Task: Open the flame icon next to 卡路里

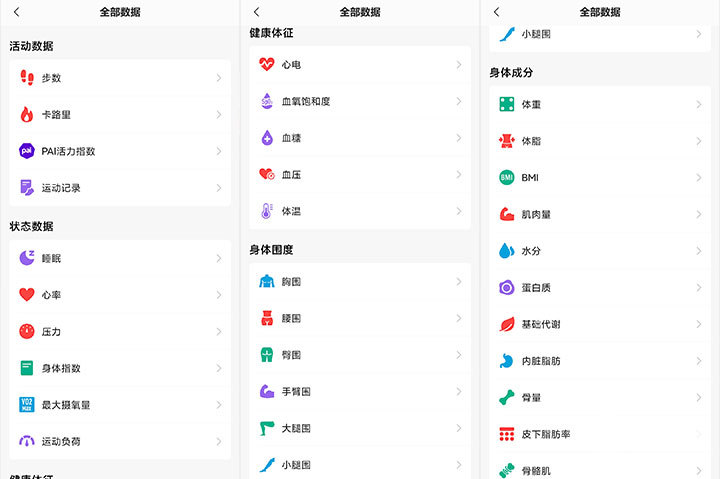Action: click(27, 114)
